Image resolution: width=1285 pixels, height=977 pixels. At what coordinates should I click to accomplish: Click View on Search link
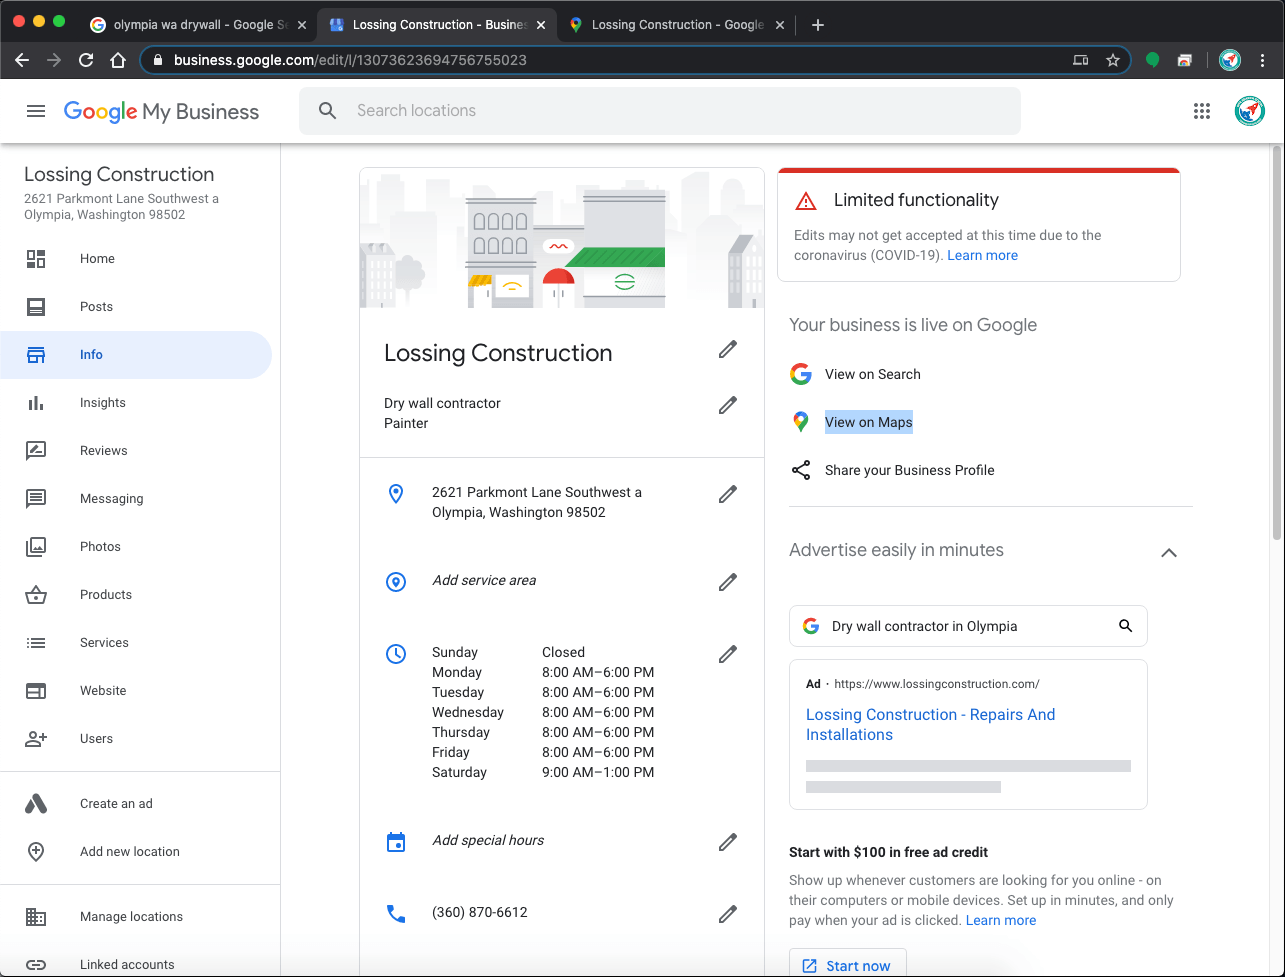pos(872,374)
